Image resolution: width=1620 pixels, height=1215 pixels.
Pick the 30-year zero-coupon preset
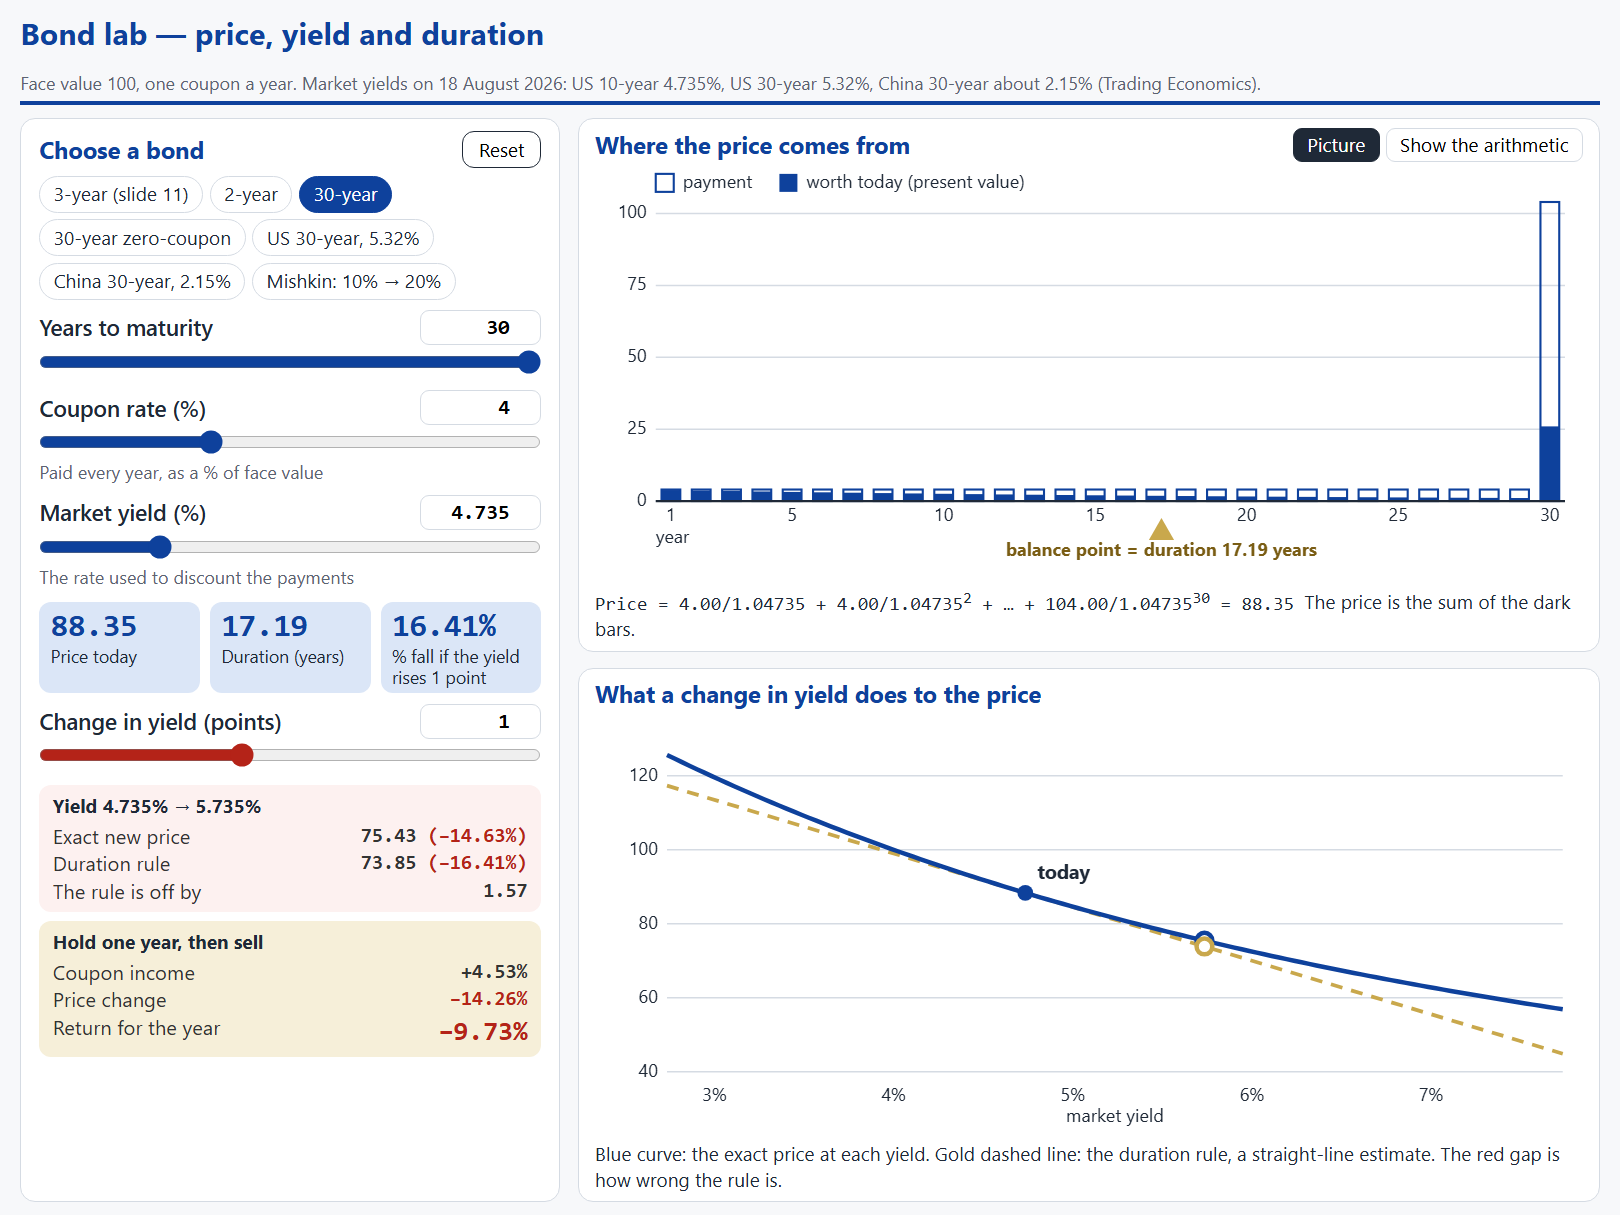click(x=142, y=238)
